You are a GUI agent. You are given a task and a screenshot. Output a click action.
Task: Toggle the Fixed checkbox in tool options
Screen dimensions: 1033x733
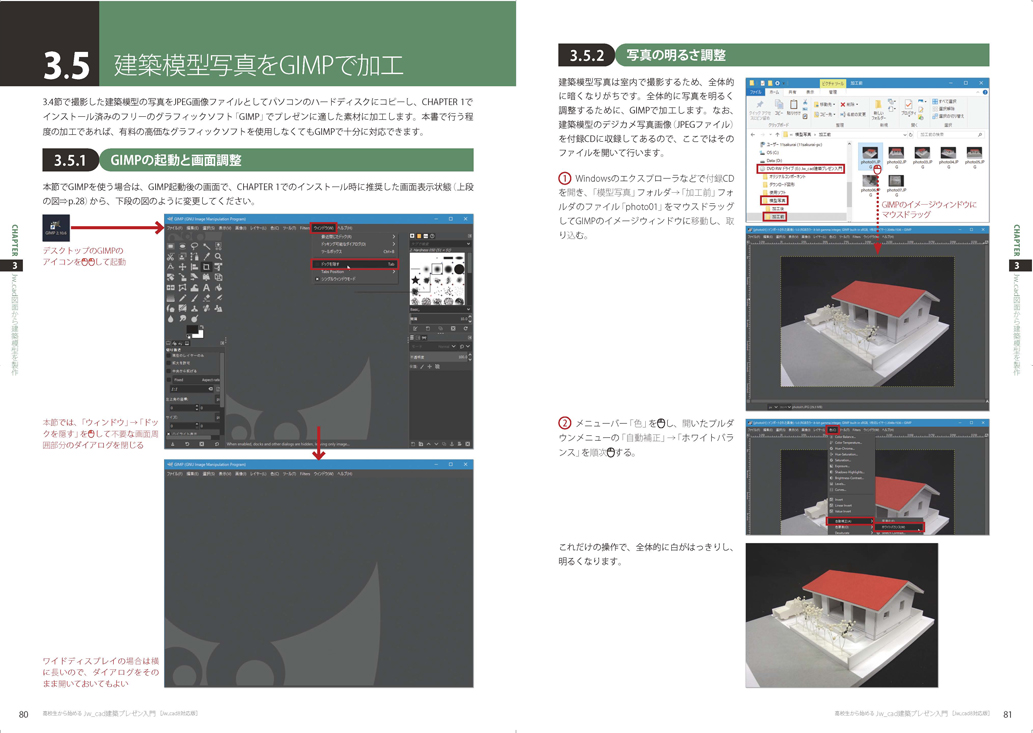(x=169, y=380)
